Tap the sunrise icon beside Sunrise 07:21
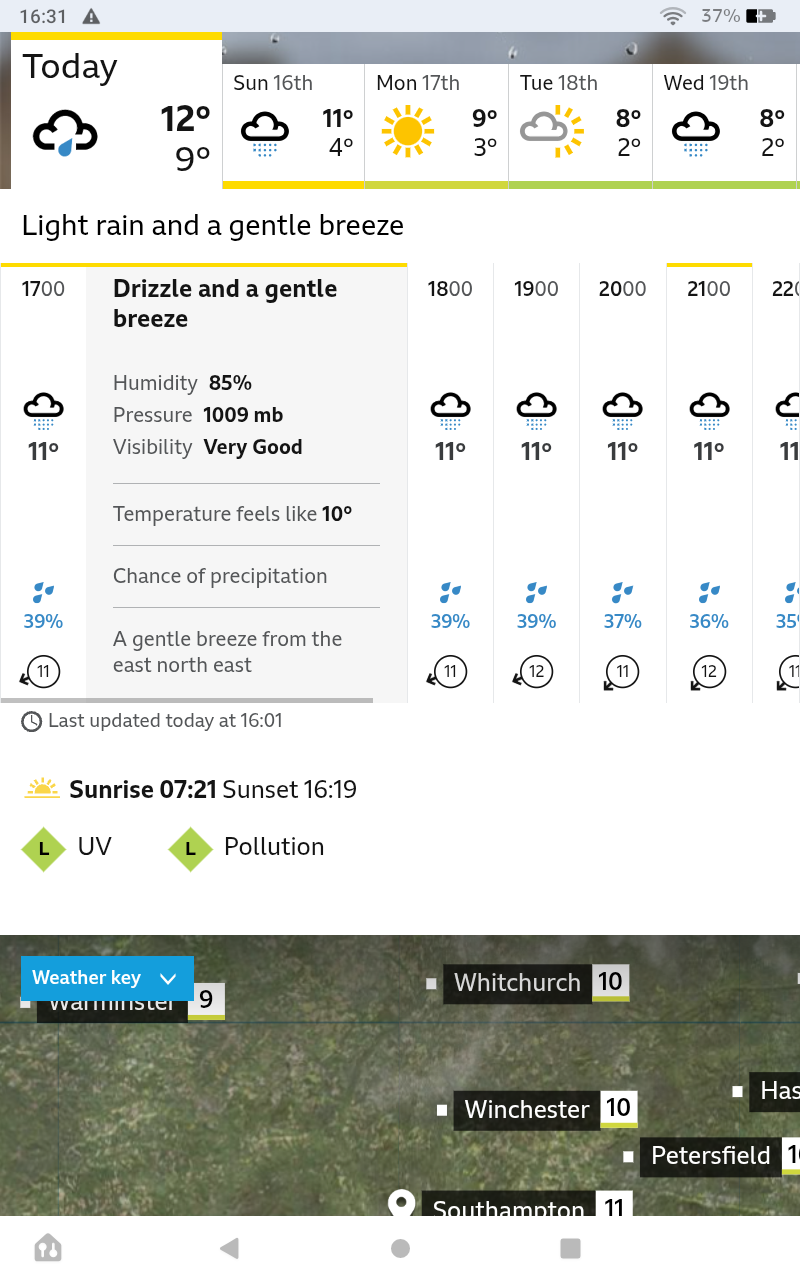 pyautogui.click(x=42, y=789)
